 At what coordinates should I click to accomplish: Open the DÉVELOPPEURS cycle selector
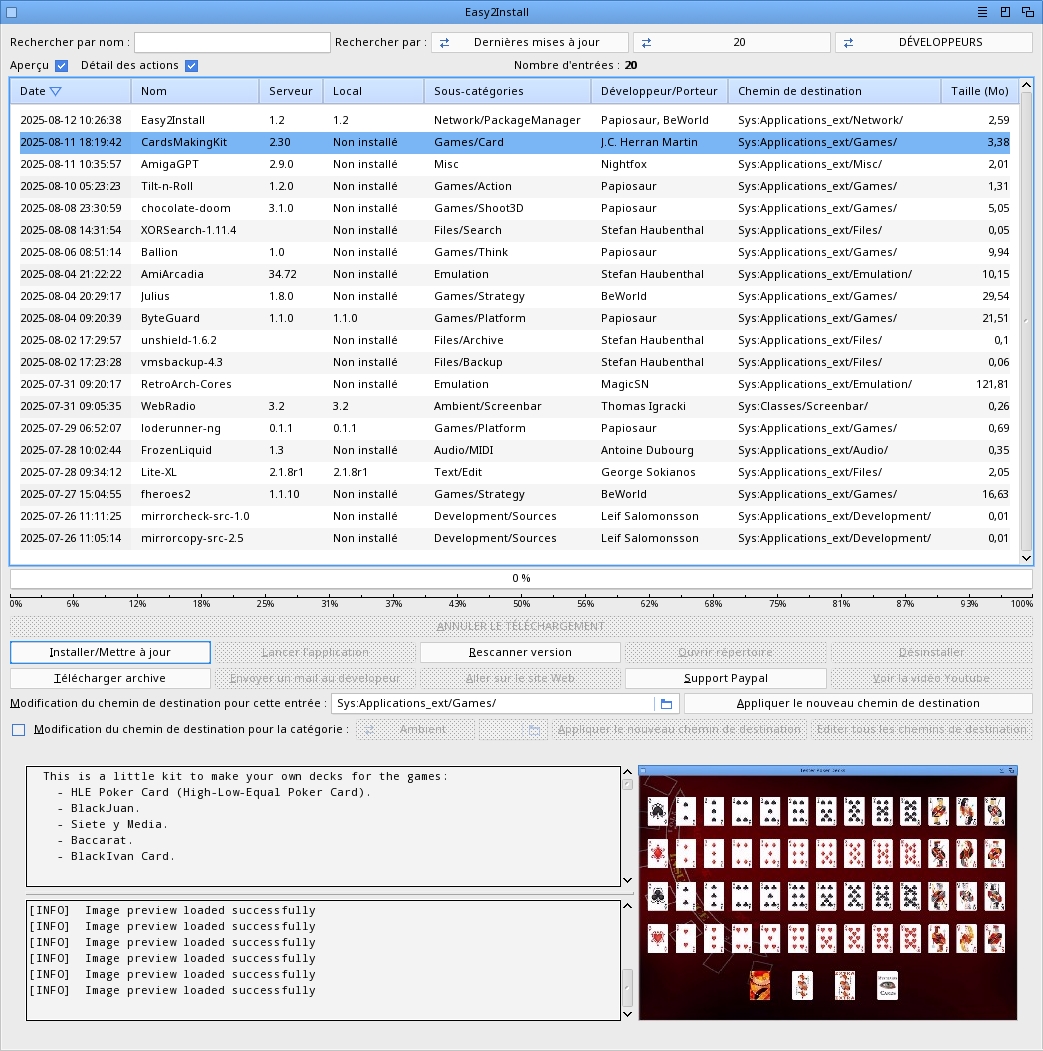tap(933, 43)
